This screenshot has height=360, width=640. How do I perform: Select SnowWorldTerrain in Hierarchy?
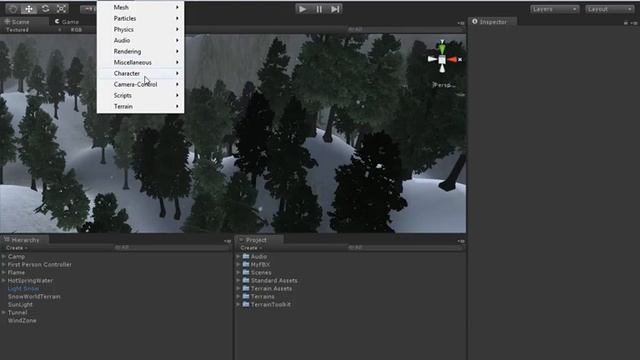pos(34,296)
